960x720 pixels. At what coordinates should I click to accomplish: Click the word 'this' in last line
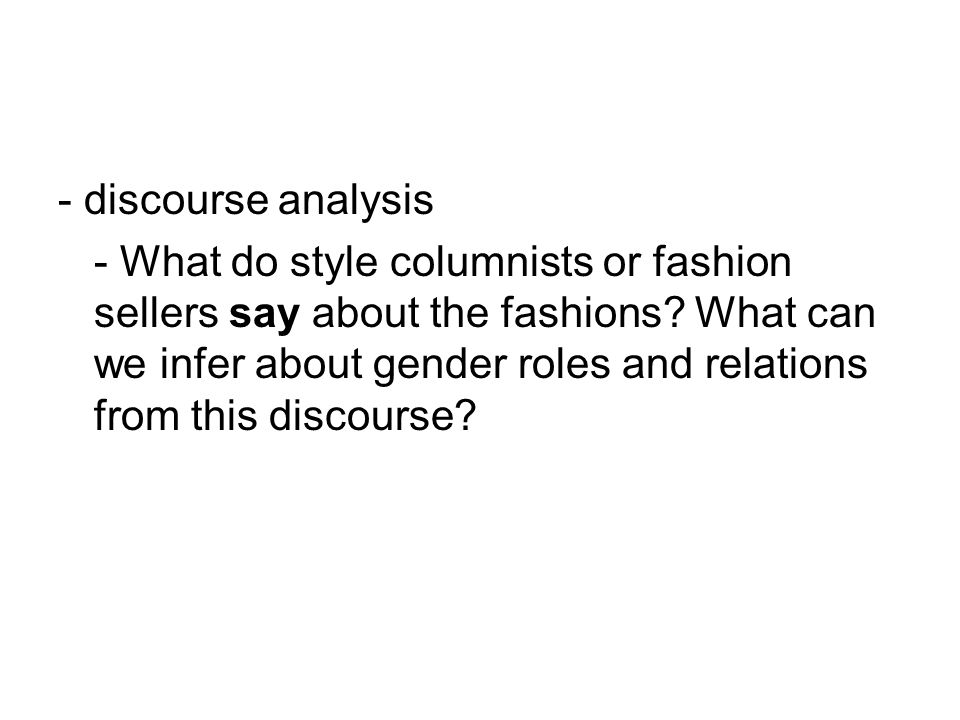point(224,415)
